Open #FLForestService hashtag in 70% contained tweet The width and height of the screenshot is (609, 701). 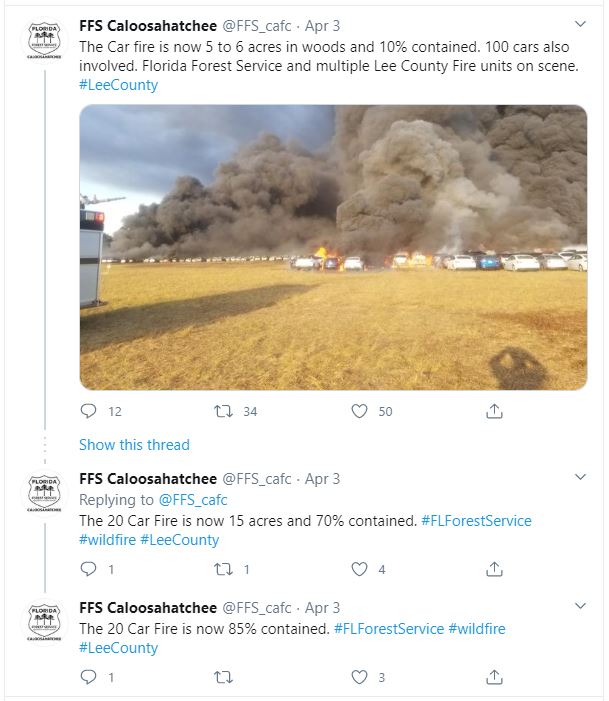pyautogui.click(x=476, y=520)
